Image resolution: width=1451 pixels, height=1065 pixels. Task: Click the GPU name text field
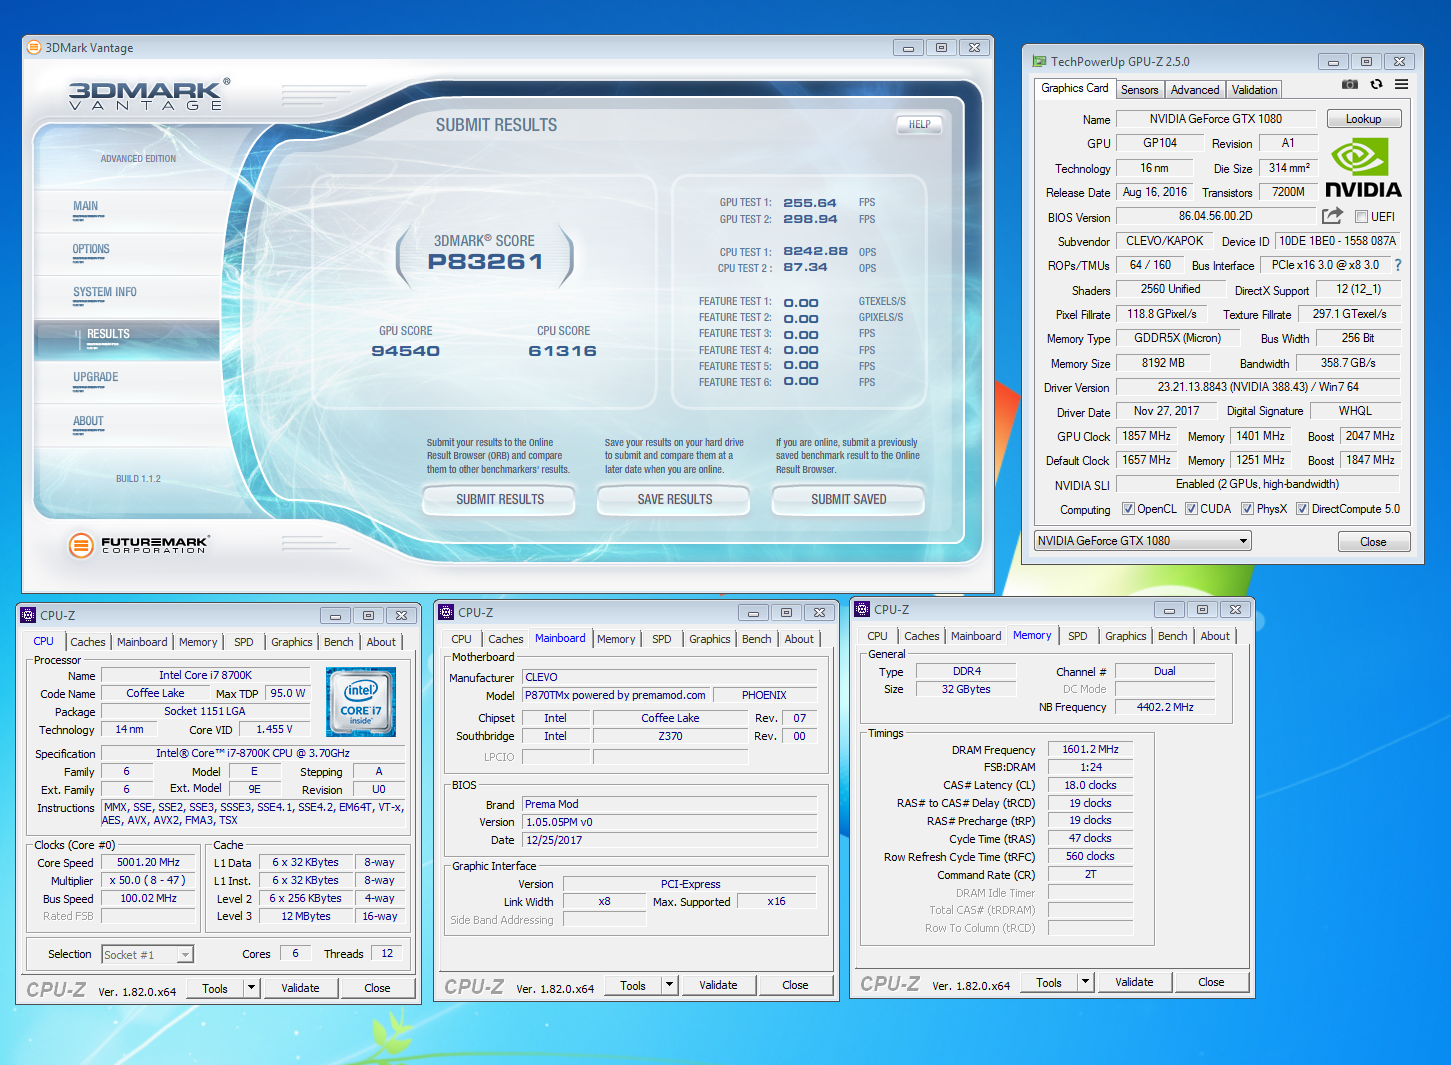1215,119
